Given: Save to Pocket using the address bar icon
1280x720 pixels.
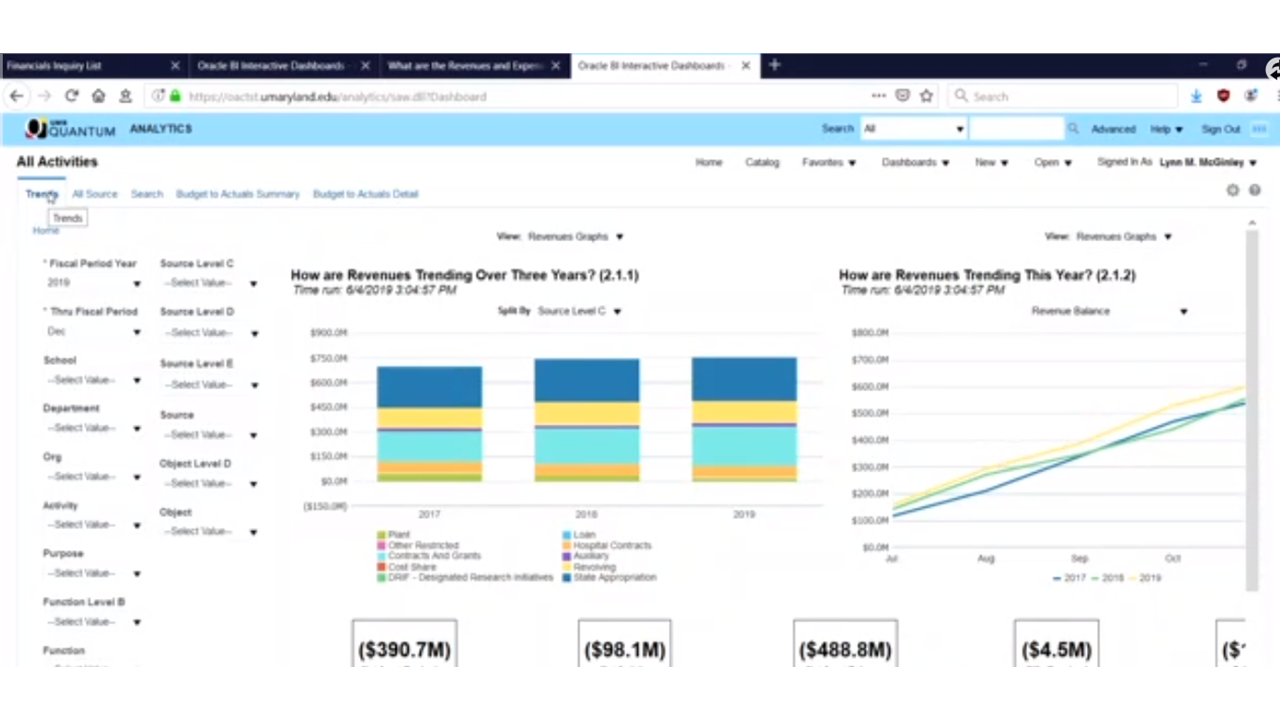Looking at the screenshot, I should [902, 96].
